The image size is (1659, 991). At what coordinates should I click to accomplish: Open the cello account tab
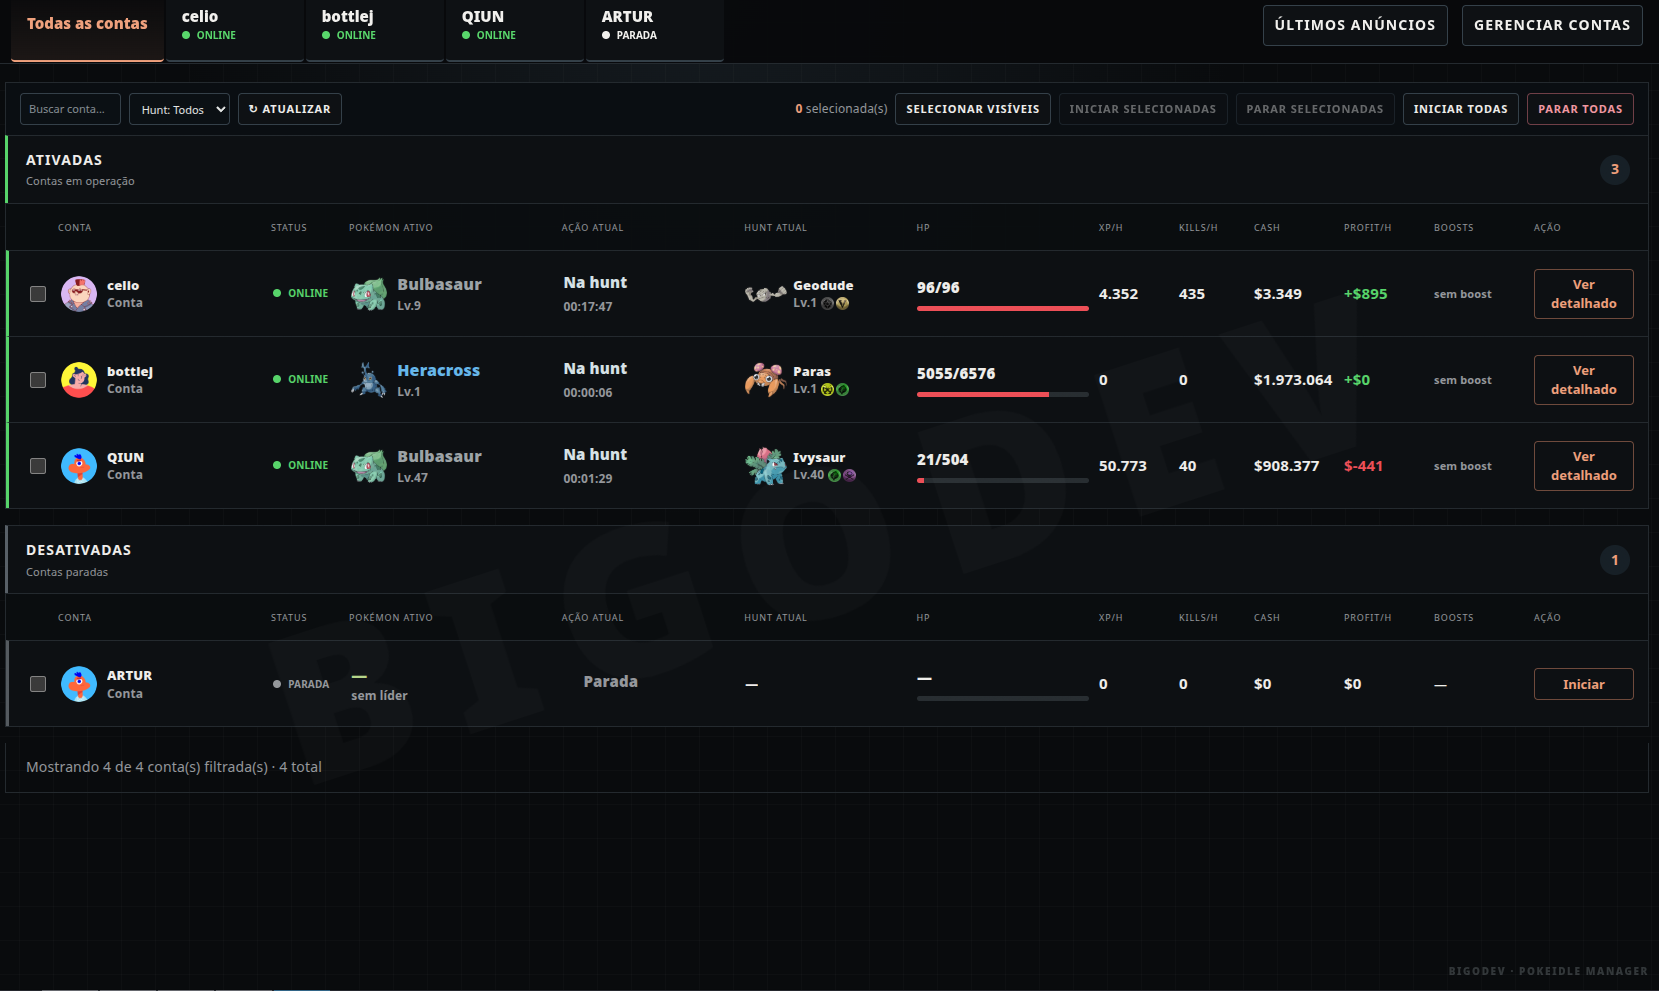235,30
